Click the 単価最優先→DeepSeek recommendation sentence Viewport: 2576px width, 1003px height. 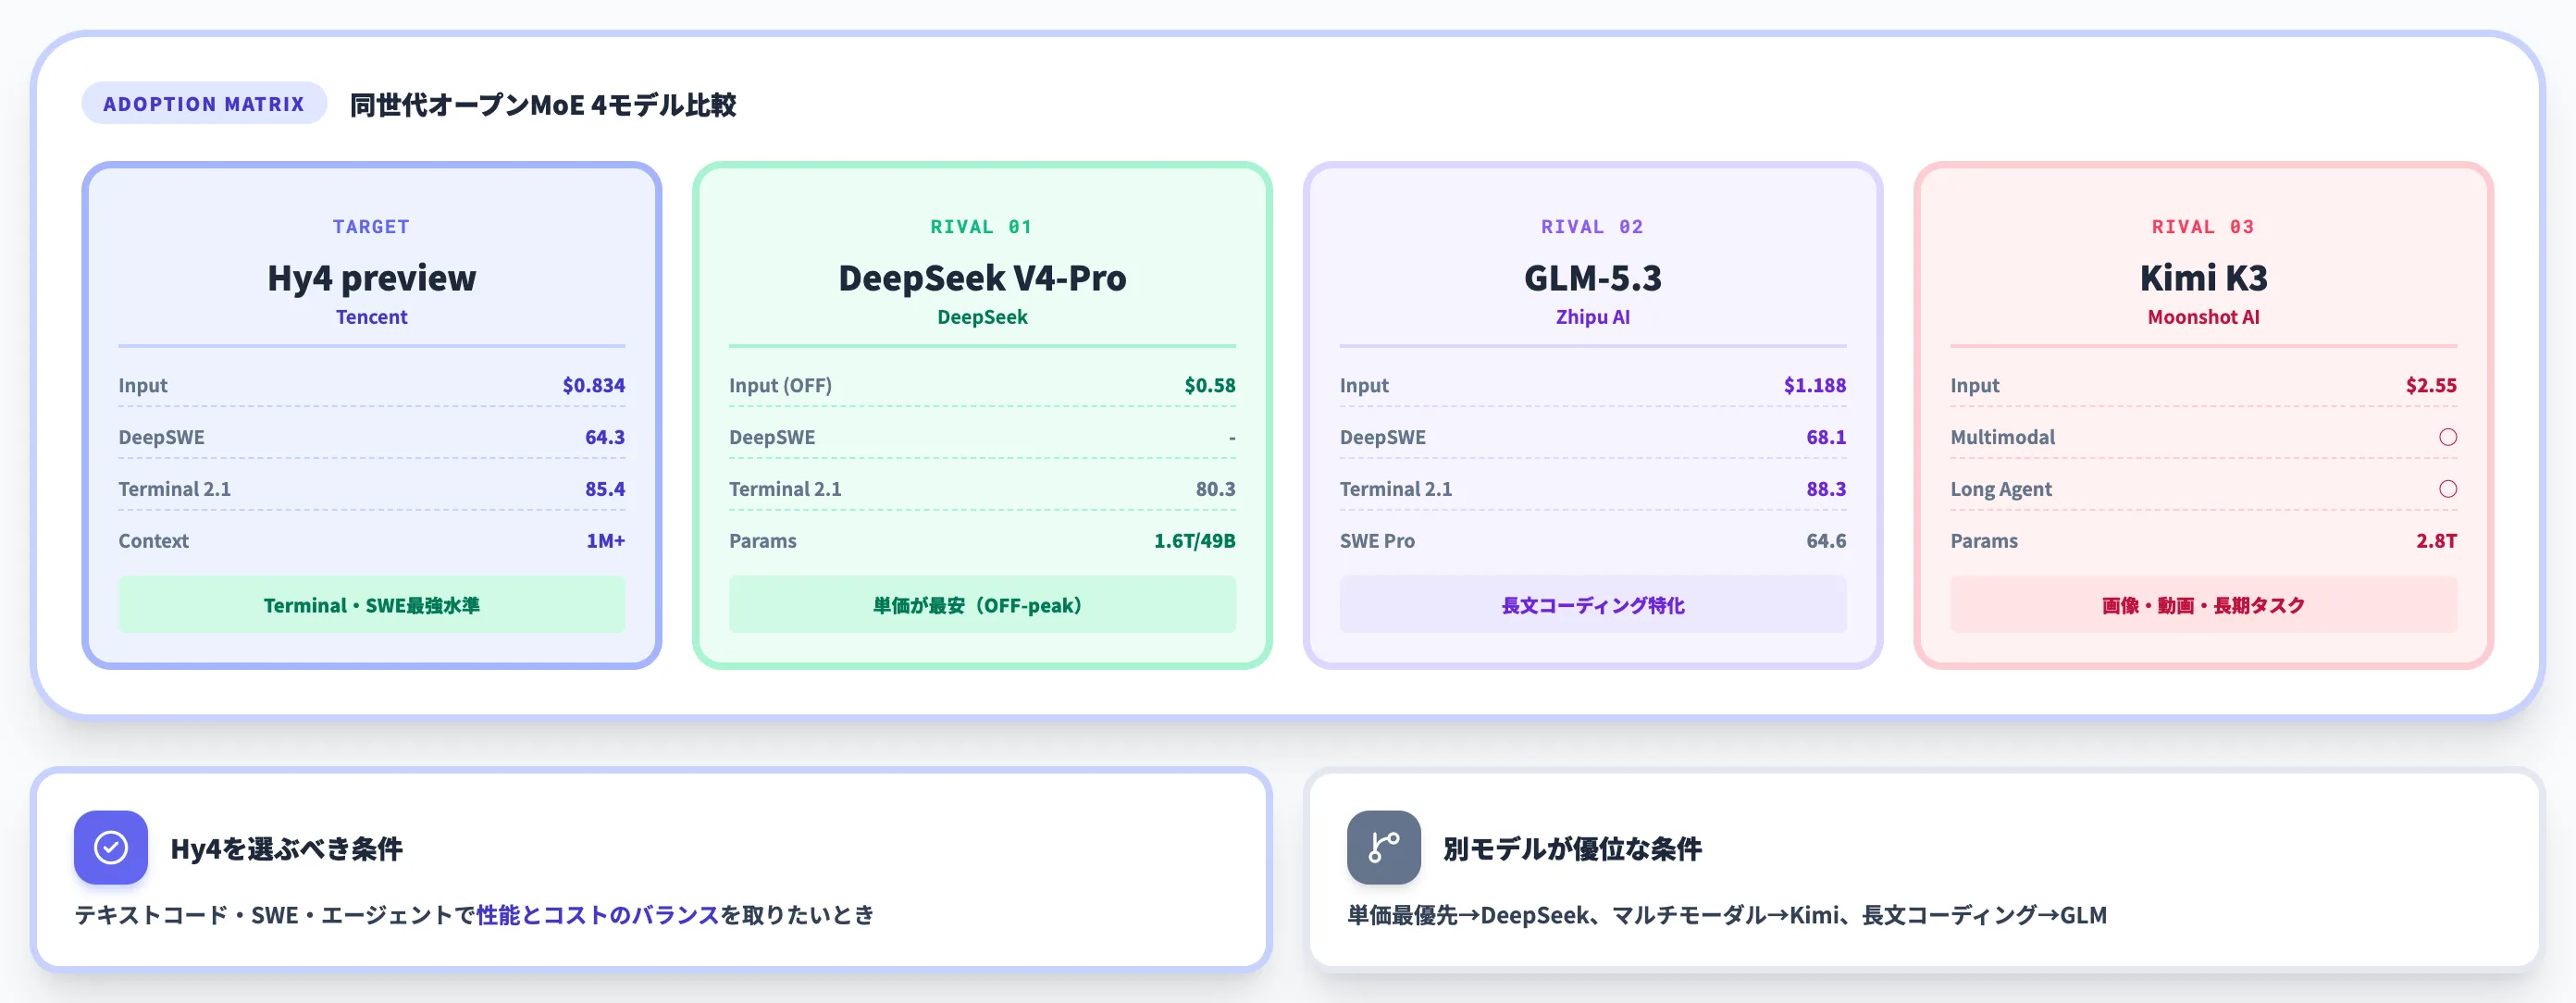[x=1726, y=914]
